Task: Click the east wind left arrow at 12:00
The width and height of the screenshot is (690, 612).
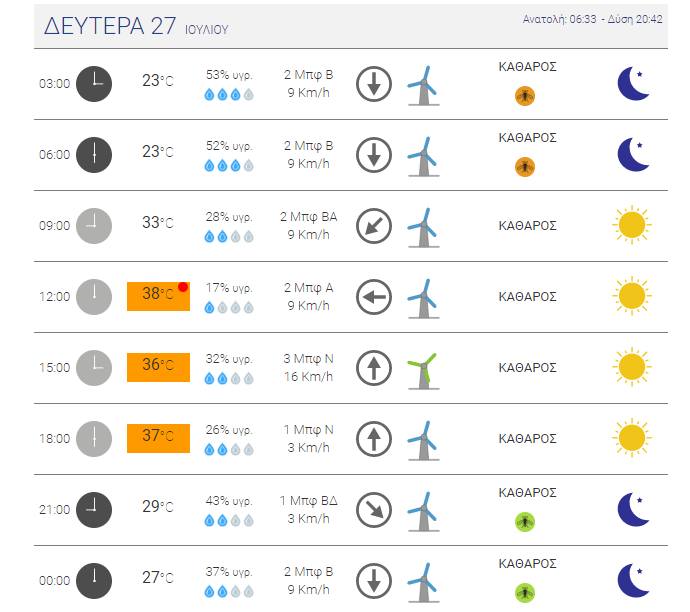Action: tap(374, 297)
